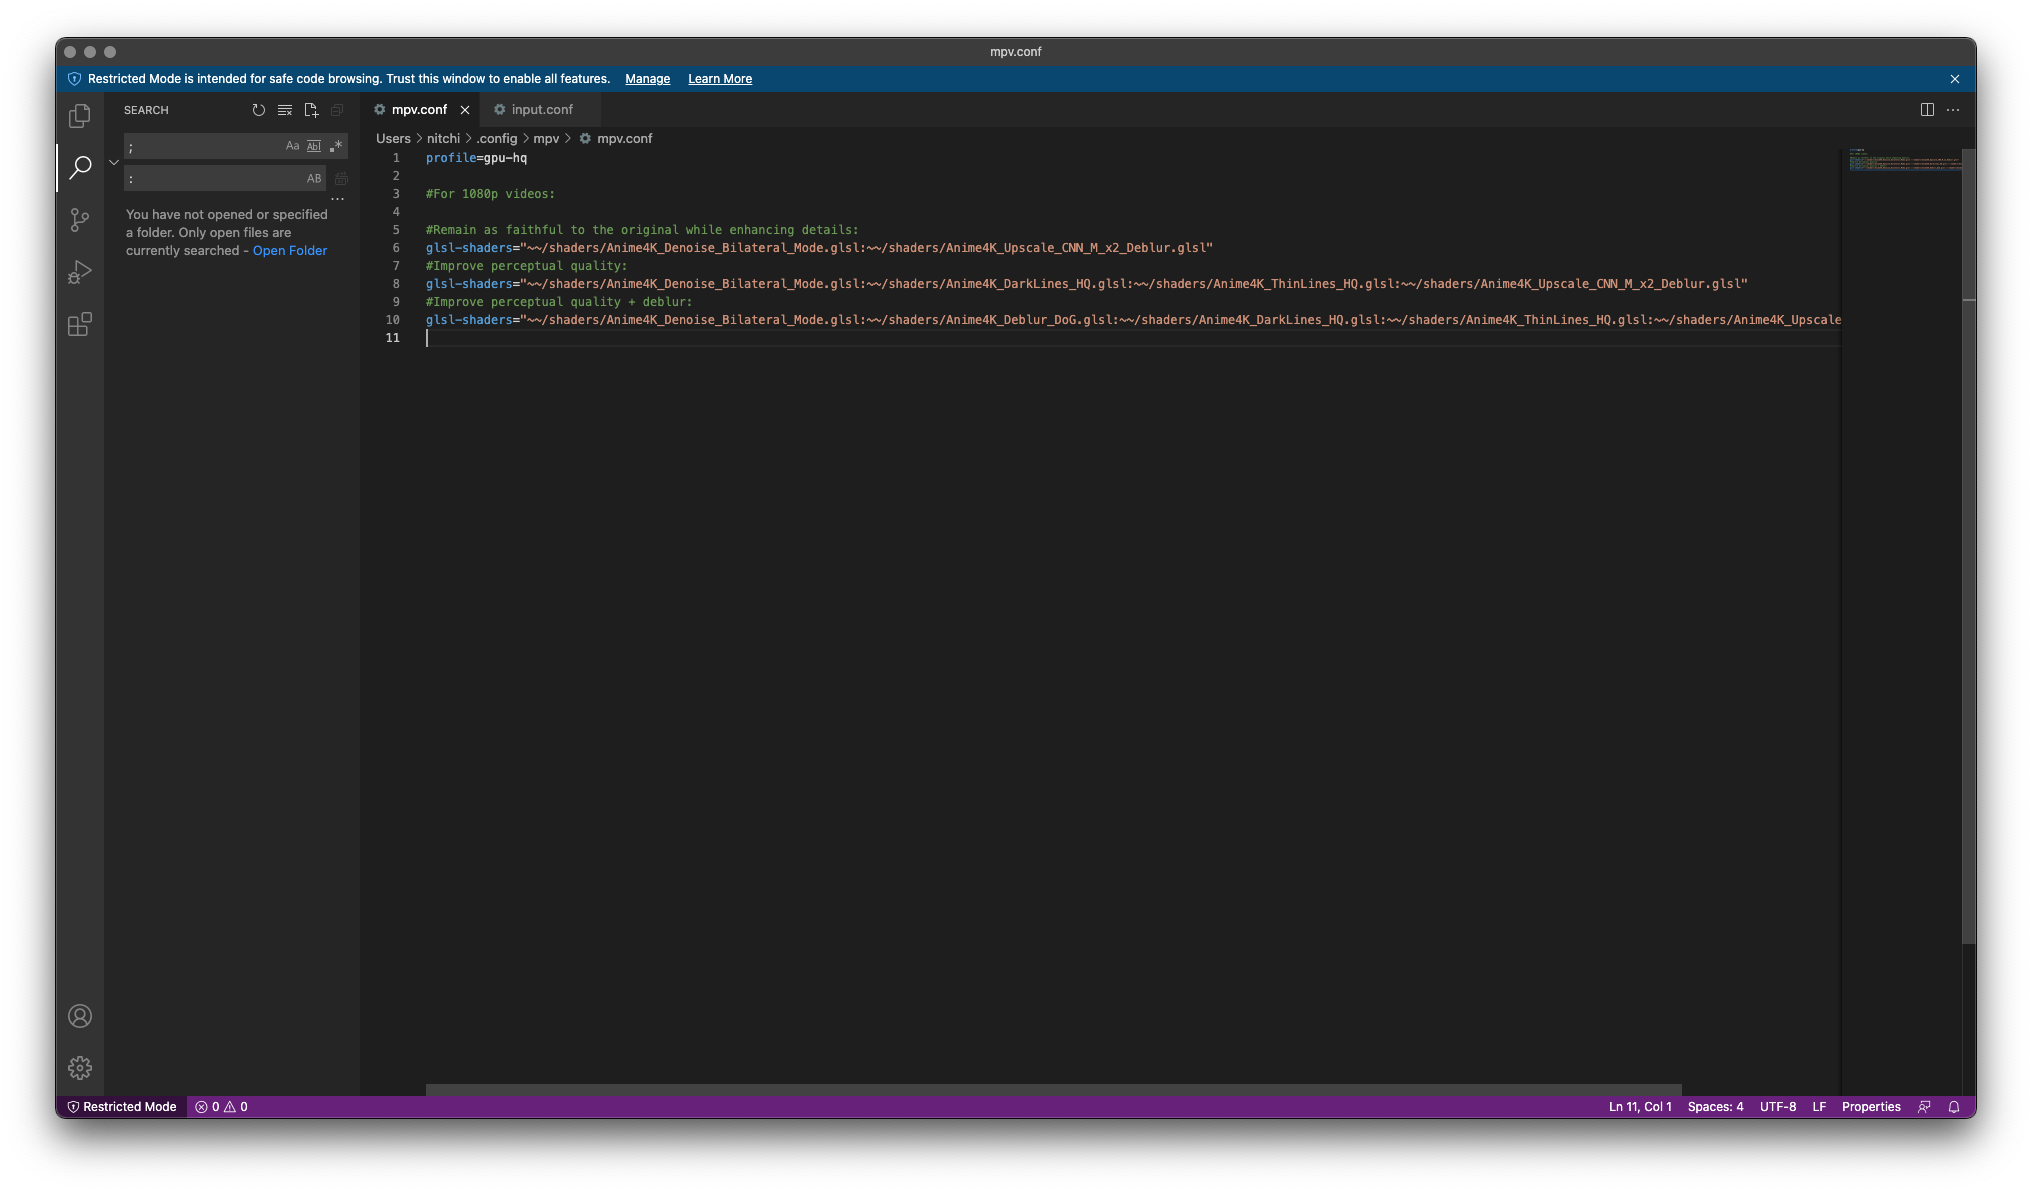Screen dimensions: 2032x1192
Task: Click the Clear Search Results icon
Action: click(285, 110)
